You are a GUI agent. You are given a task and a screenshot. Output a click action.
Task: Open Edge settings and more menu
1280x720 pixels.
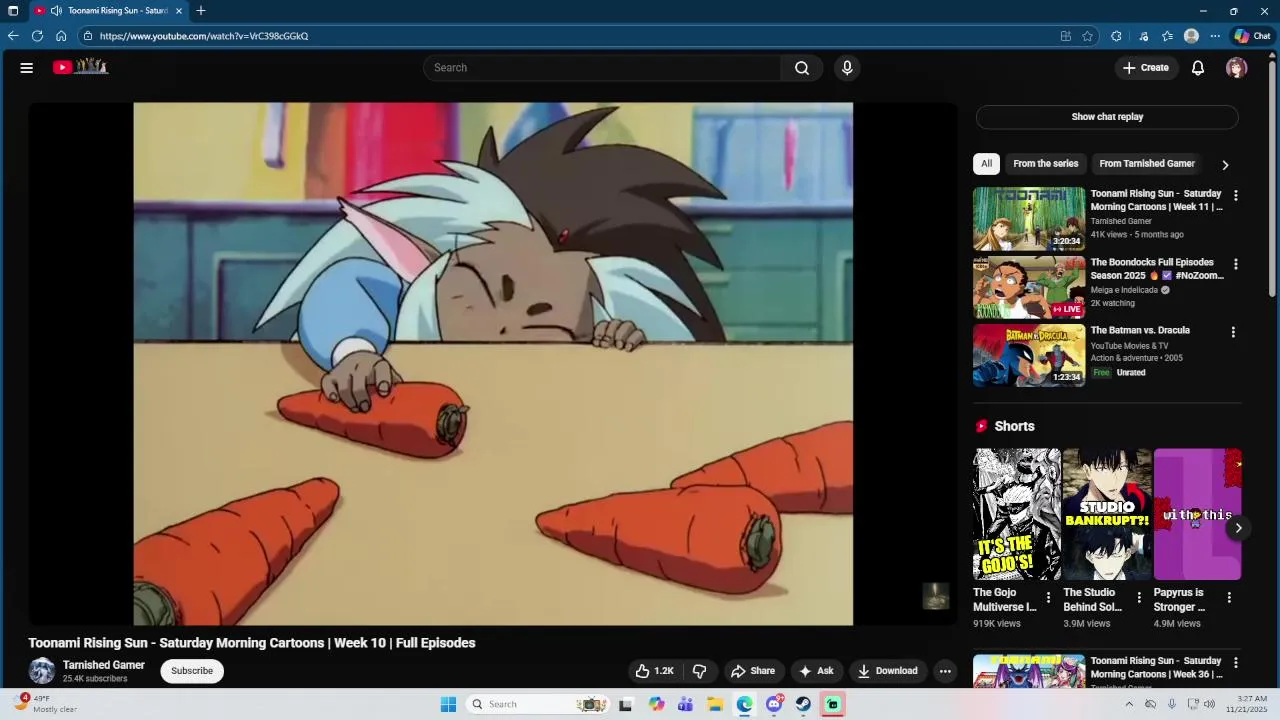(1215, 36)
